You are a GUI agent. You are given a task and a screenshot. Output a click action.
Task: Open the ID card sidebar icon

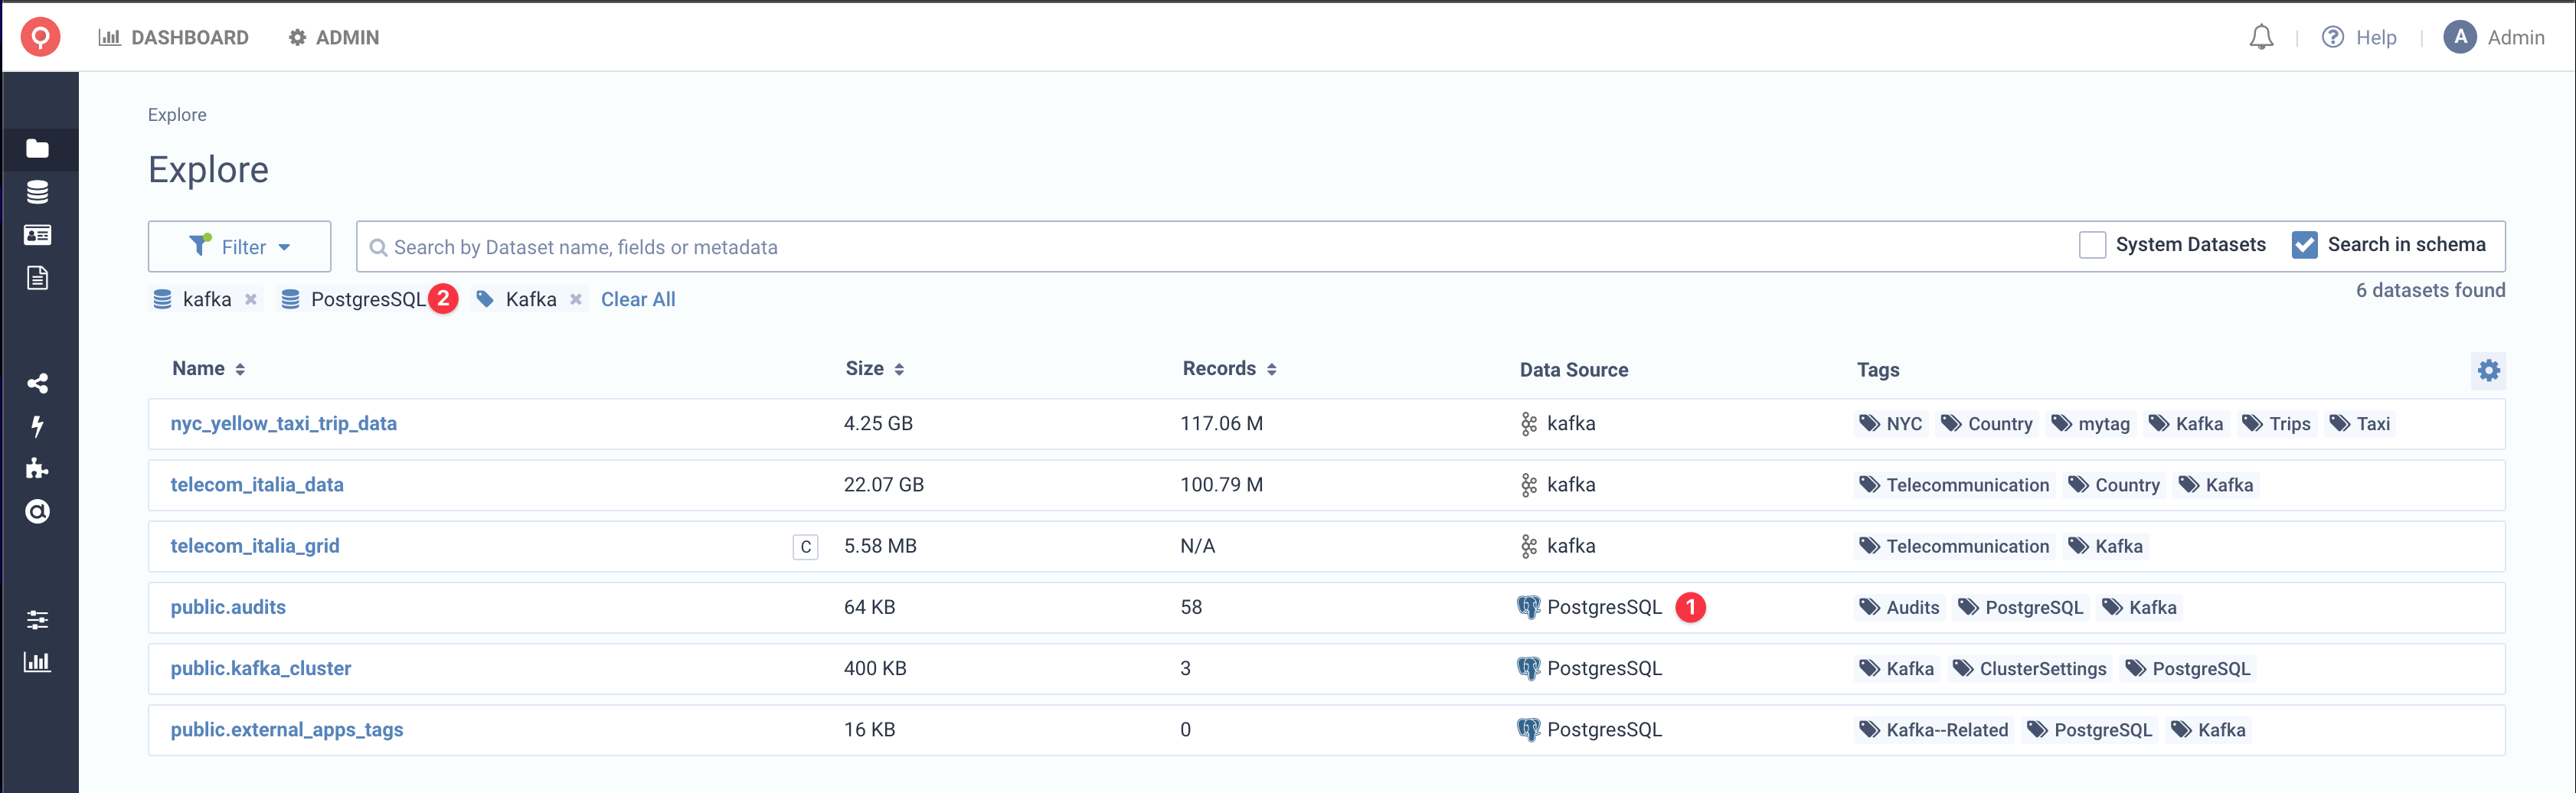click(x=38, y=235)
